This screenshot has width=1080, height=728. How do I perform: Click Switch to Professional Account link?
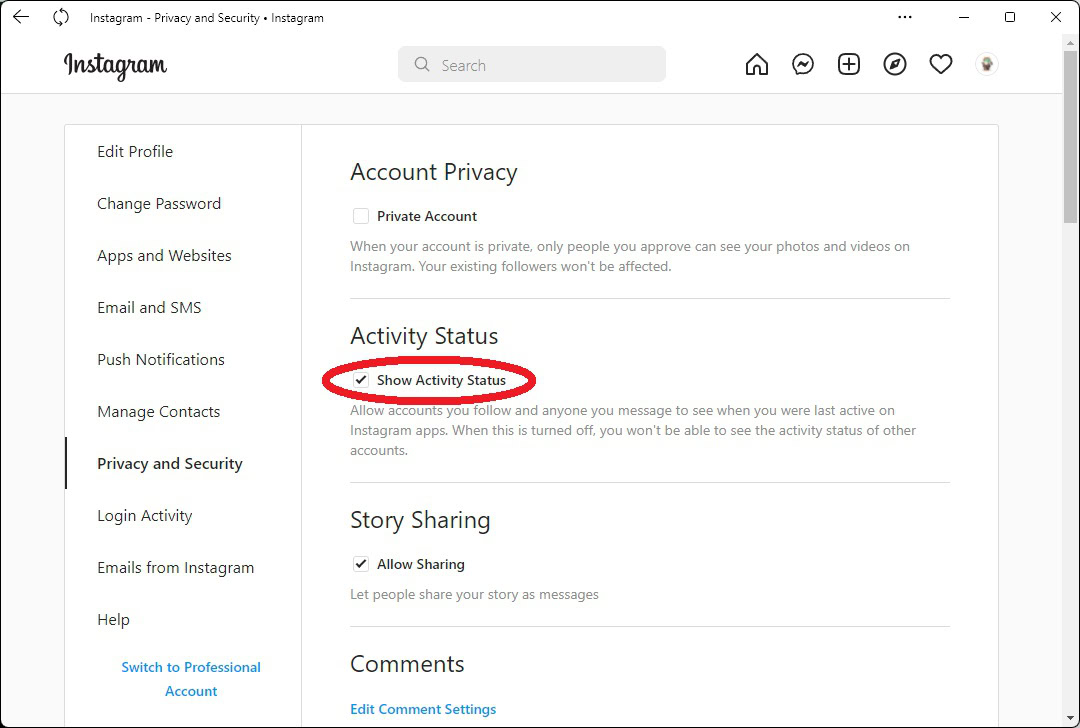pyautogui.click(x=191, y=679)
